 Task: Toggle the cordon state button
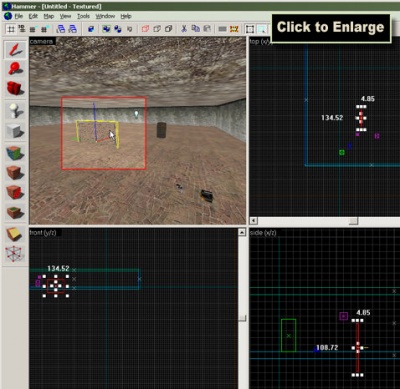pos(223,29)
